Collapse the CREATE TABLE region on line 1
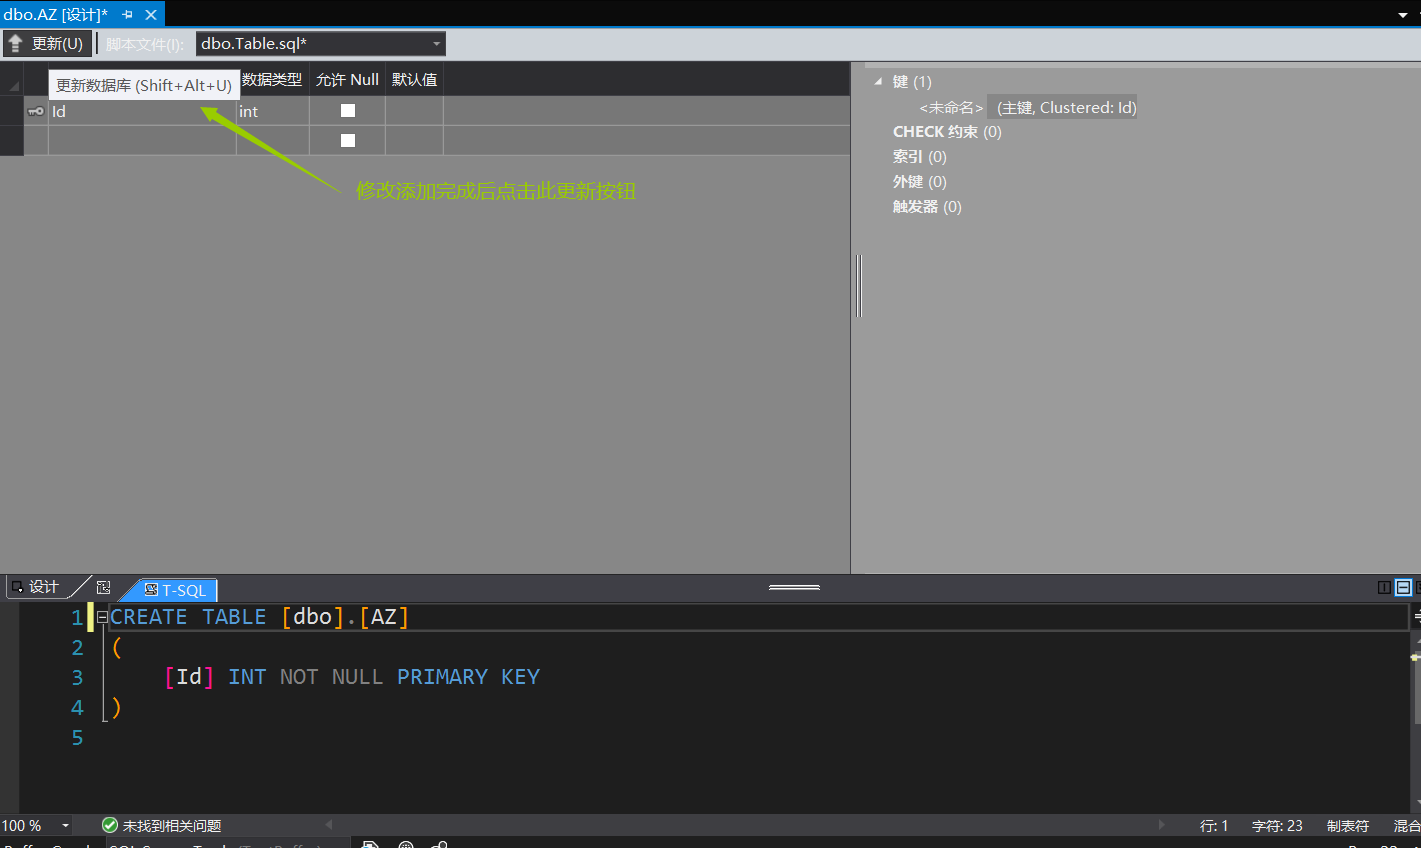1421x848 pixels. (x=101, y=617)
